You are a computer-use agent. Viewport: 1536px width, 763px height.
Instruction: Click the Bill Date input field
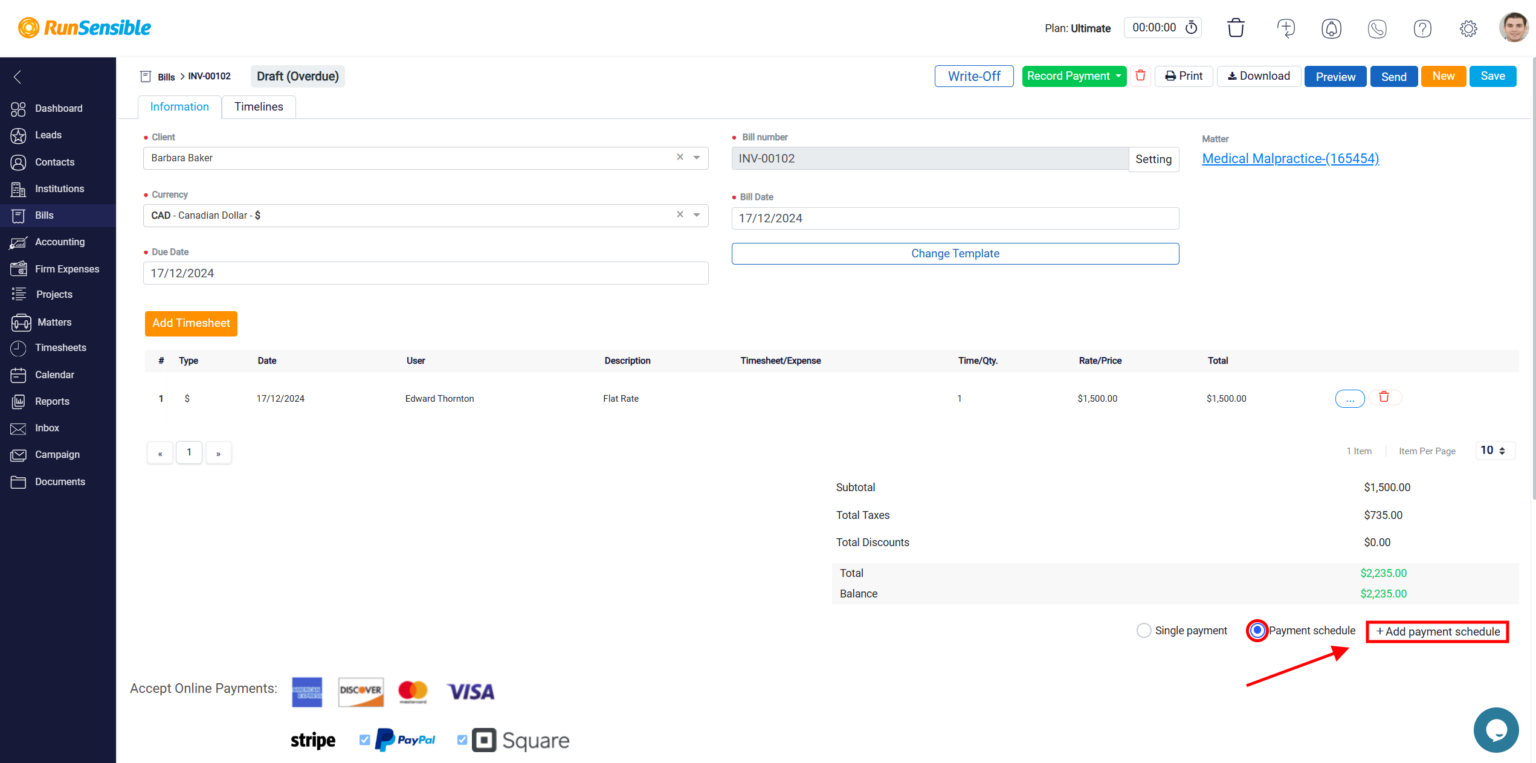(955, 218)
